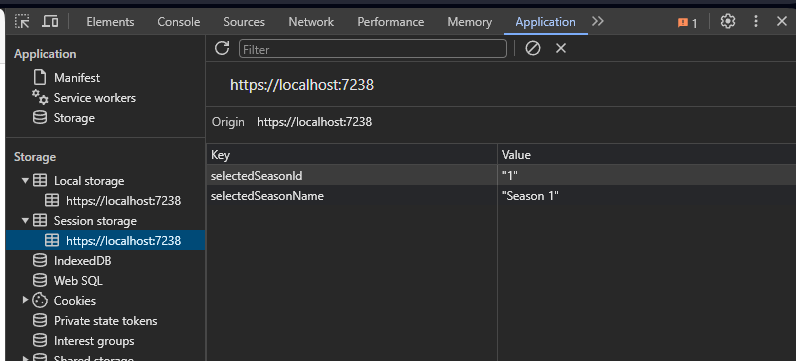This screenshot has height=361, width=796.
Task: Select the selectedSeasonName row
Action: (501, 196)
